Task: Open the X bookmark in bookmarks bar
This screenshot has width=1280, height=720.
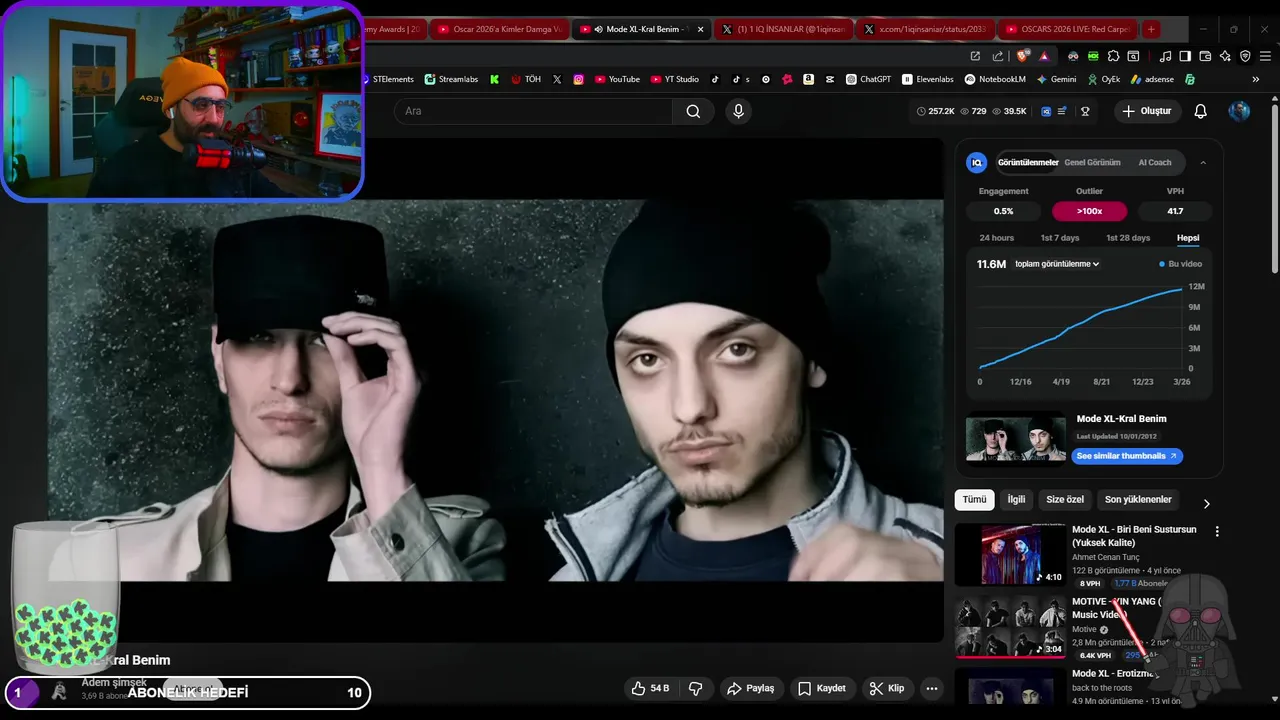Action: [557, 79]
